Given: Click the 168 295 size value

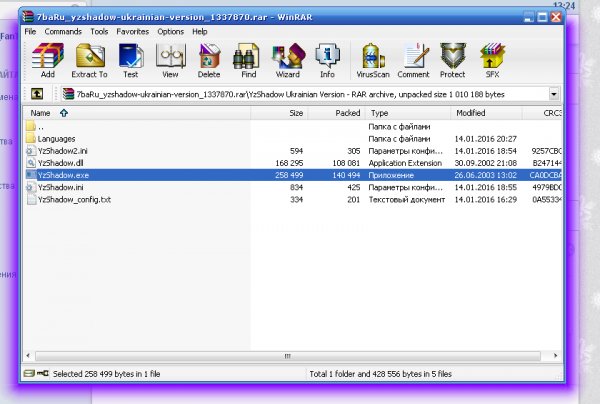Looking at the screenshot, I should [289, 163].
